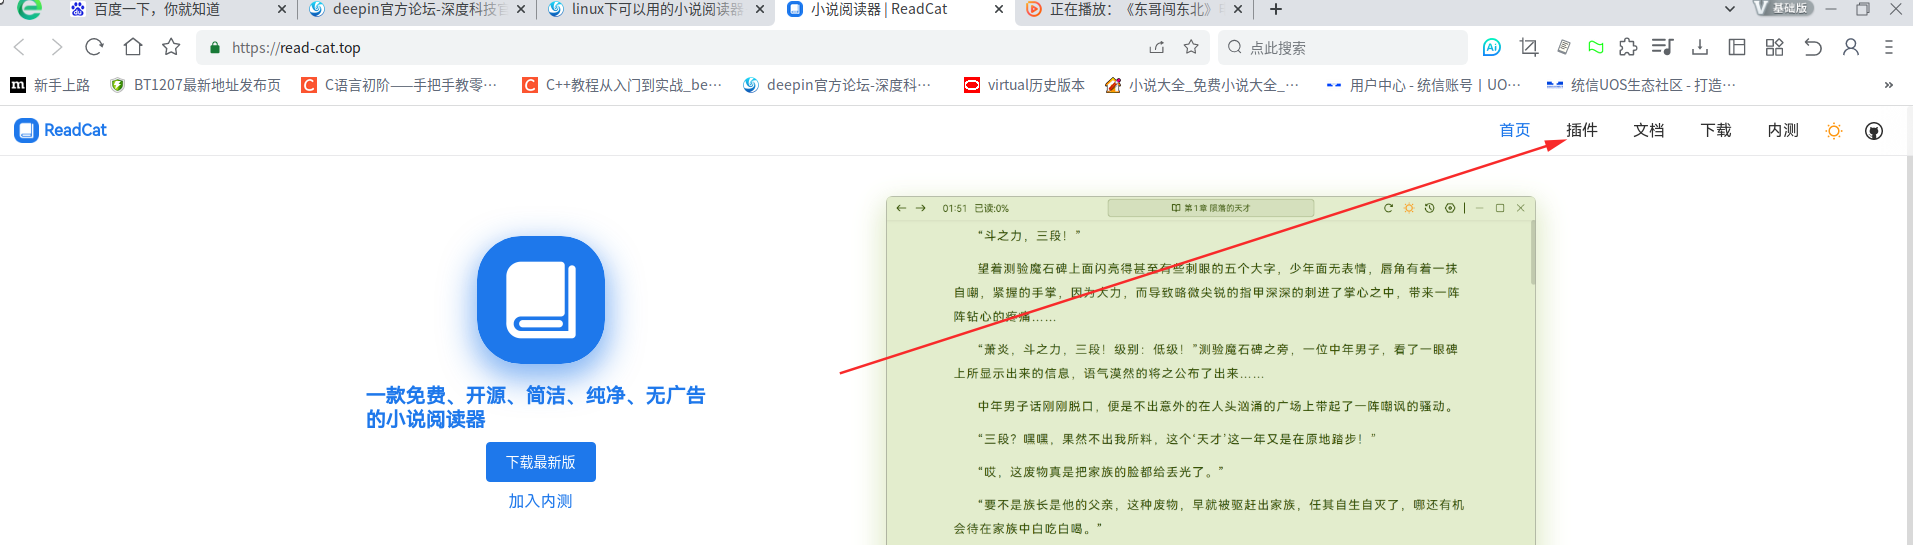
Task: Open the GitHub icon link in the navigation
Action: (x=1874, y=131)
